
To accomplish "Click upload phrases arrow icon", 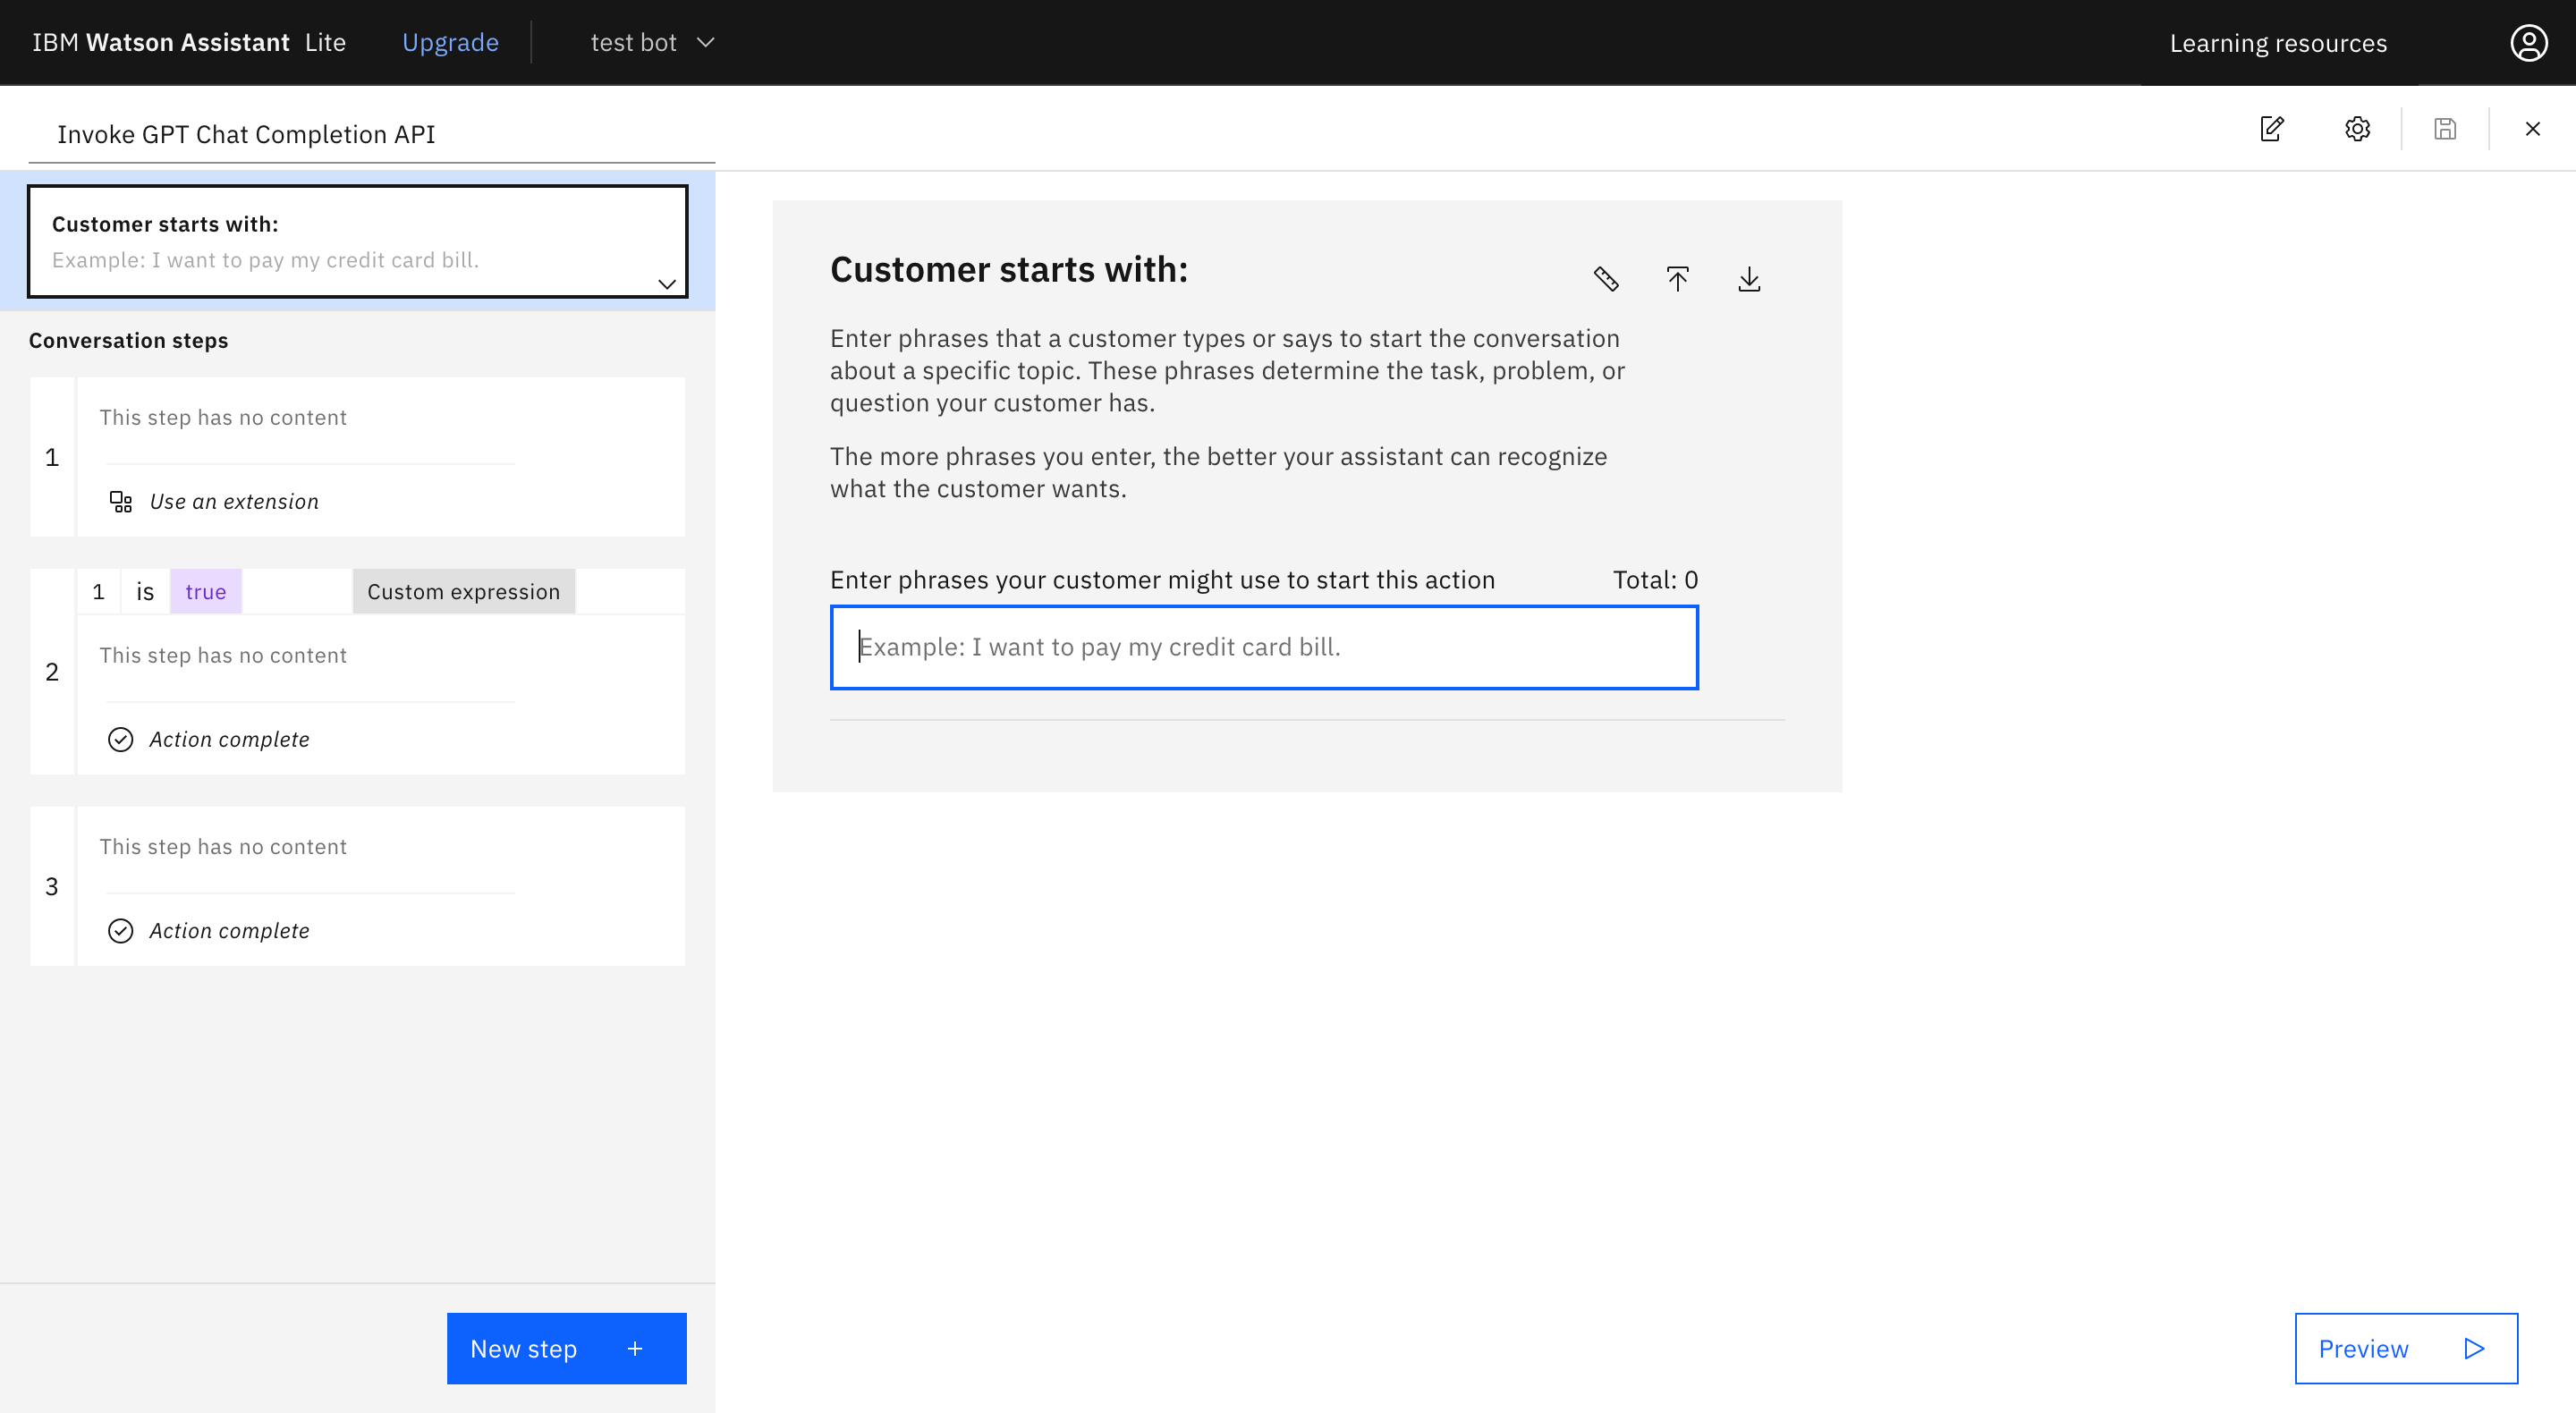I will click(x=1678, y=279).
